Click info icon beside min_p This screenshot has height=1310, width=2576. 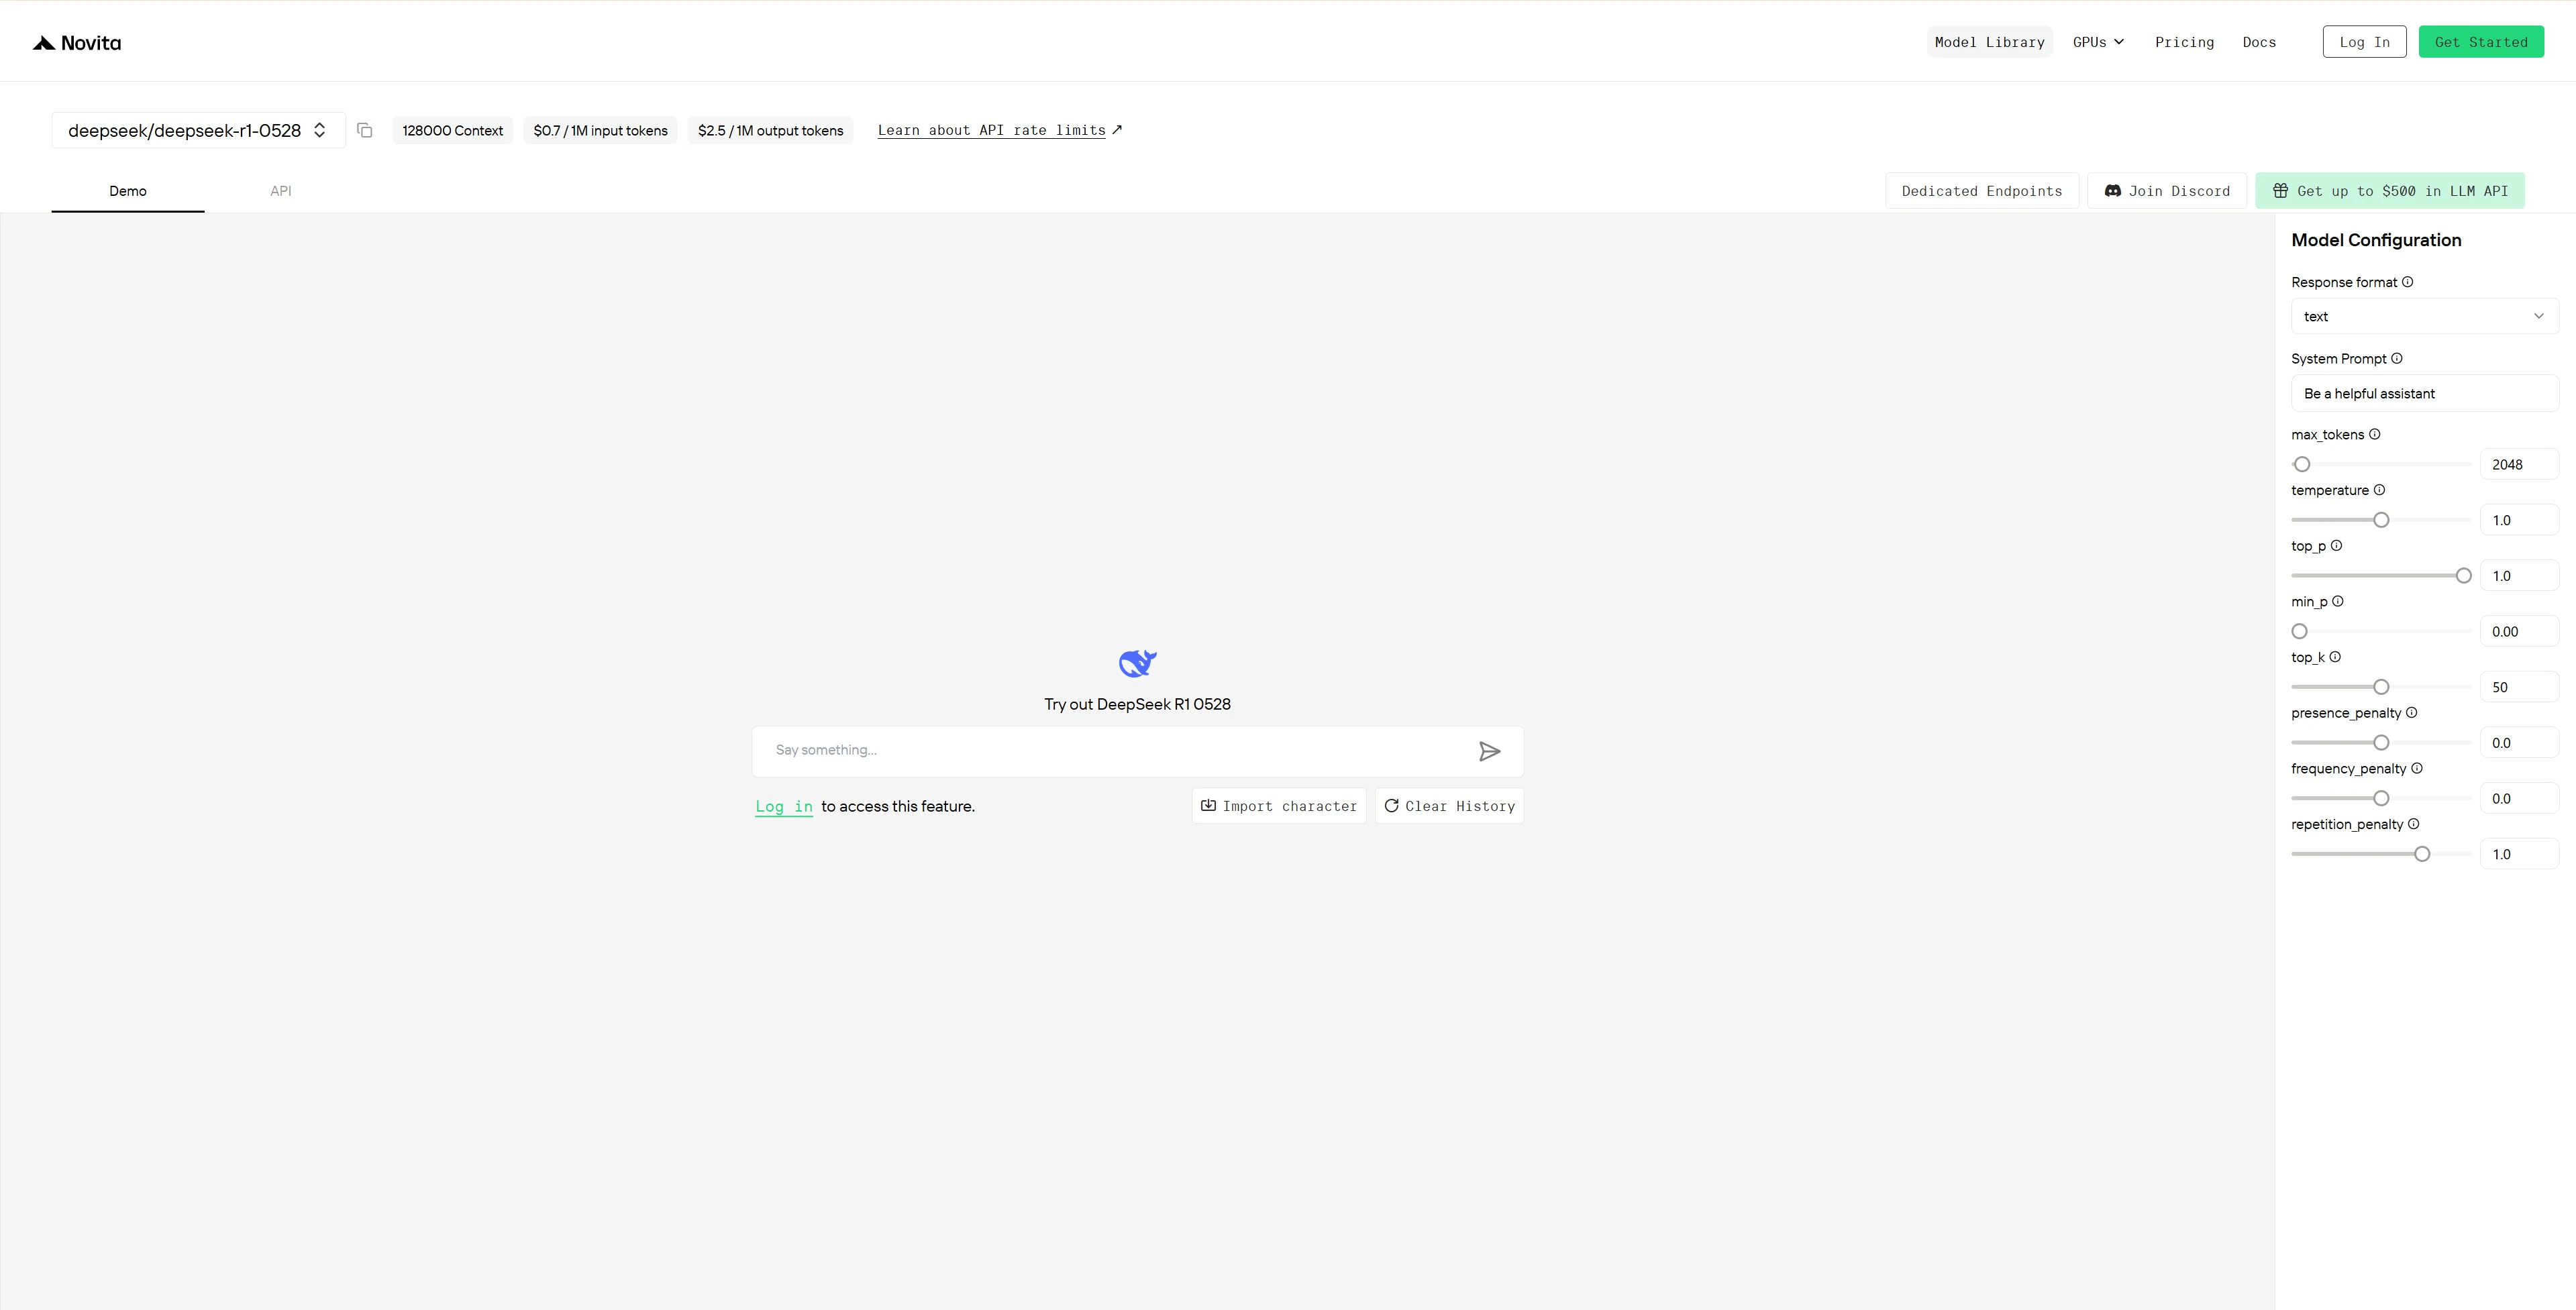point(2338,601)
